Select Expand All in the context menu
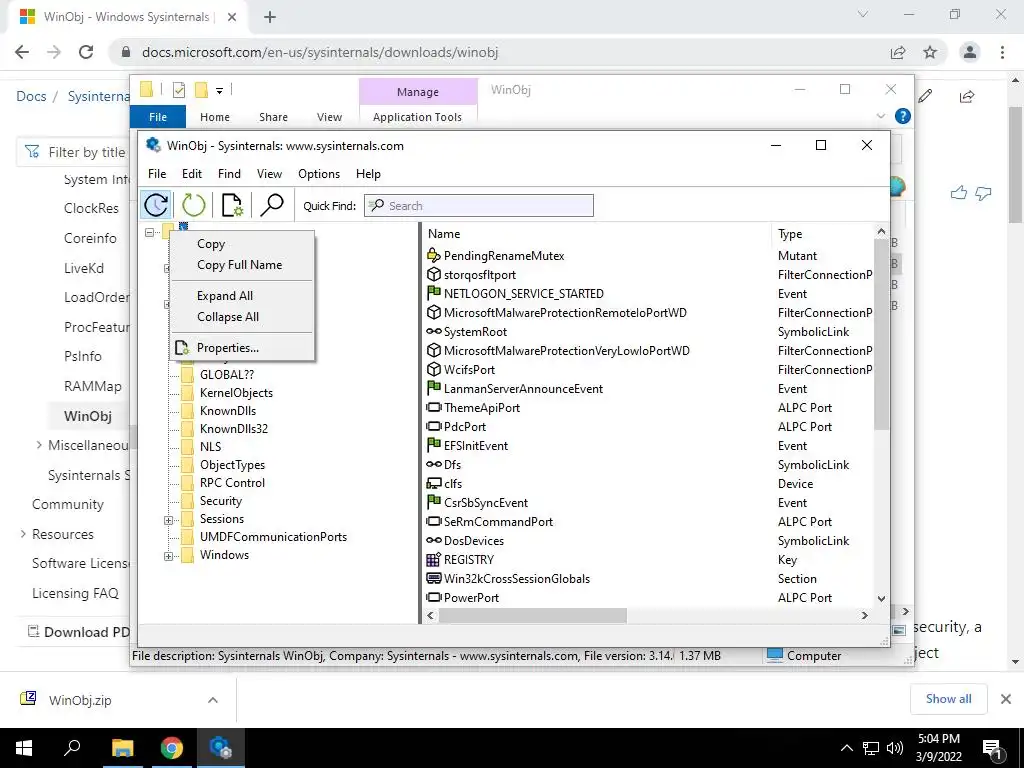Image resolution: width=1024 pixels, height=768 pixels. click(x=225, y=296)
